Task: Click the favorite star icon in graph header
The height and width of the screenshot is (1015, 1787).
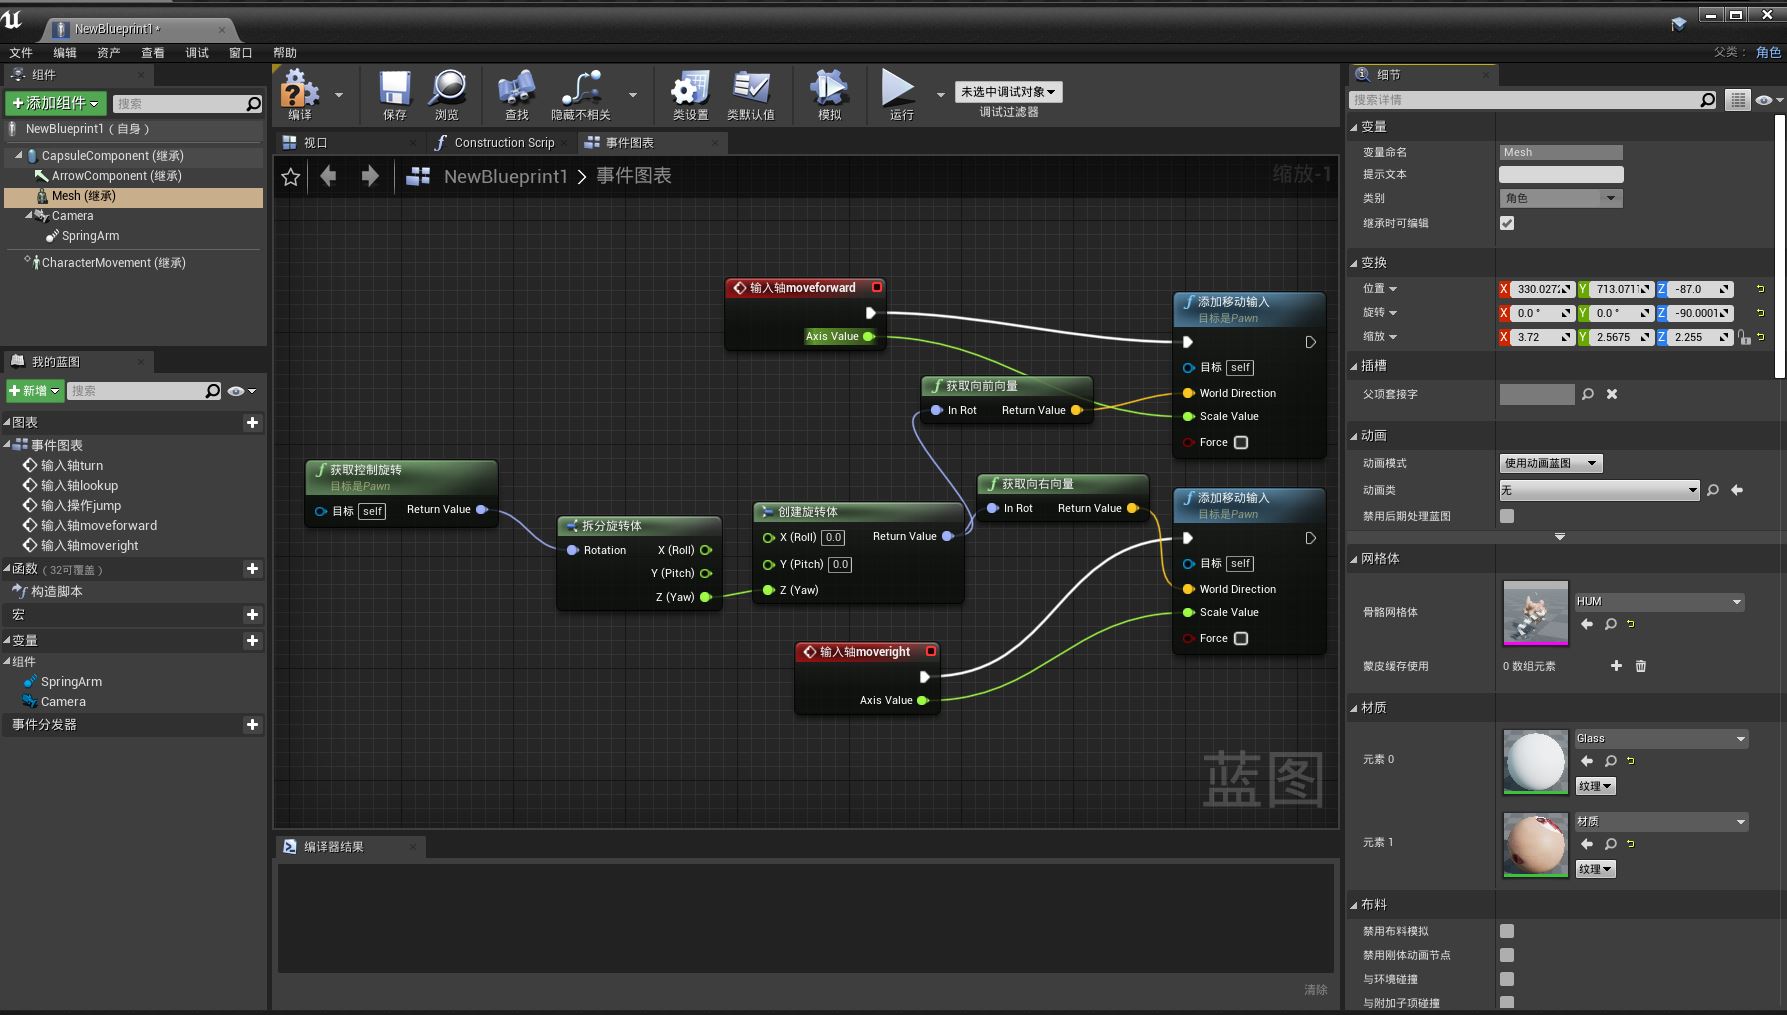Action: coord(291,177)
